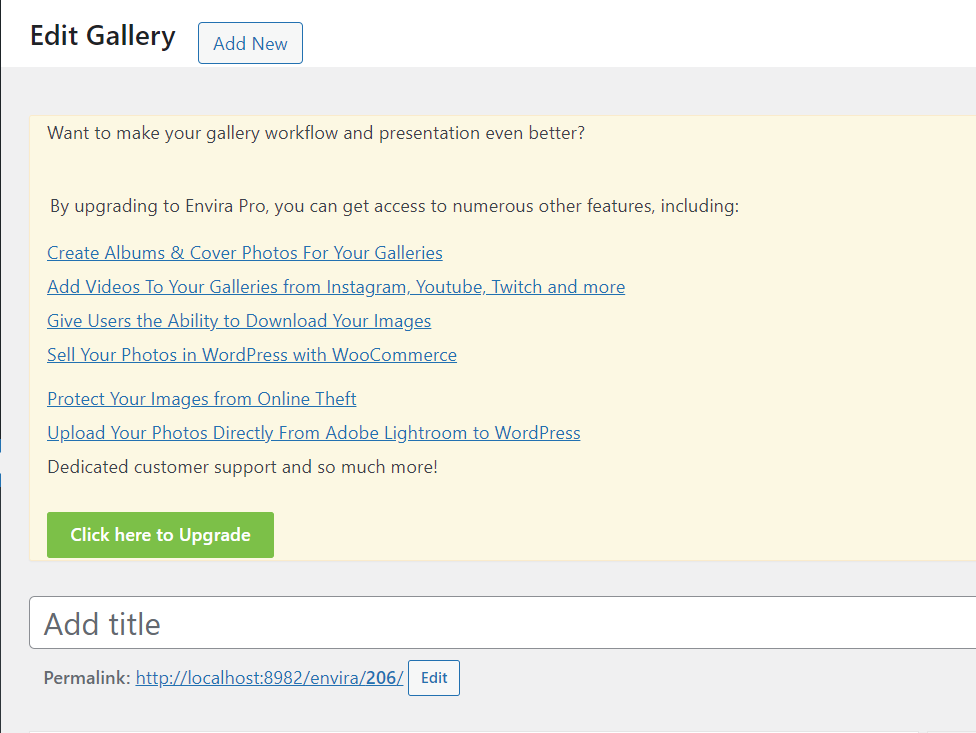
Task: Follow Upload Photos From Adobe Lightroom link
Action: (x=314, y=433)
